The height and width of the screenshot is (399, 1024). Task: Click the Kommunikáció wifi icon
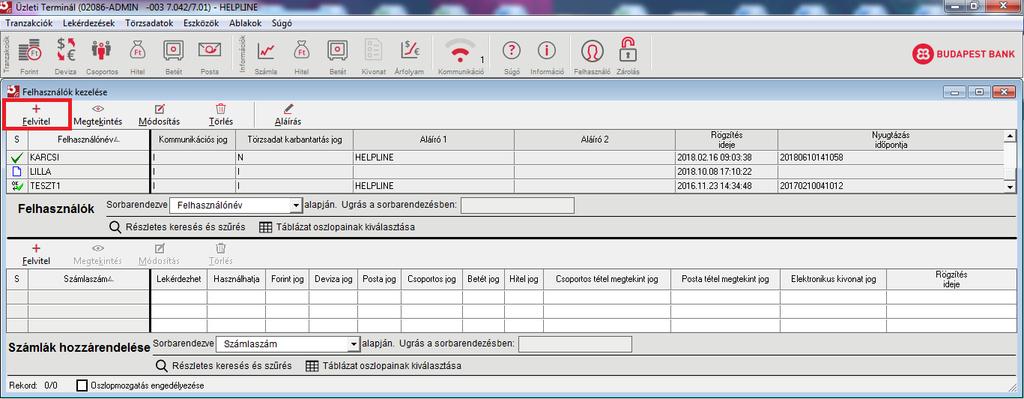pos(461,56)
